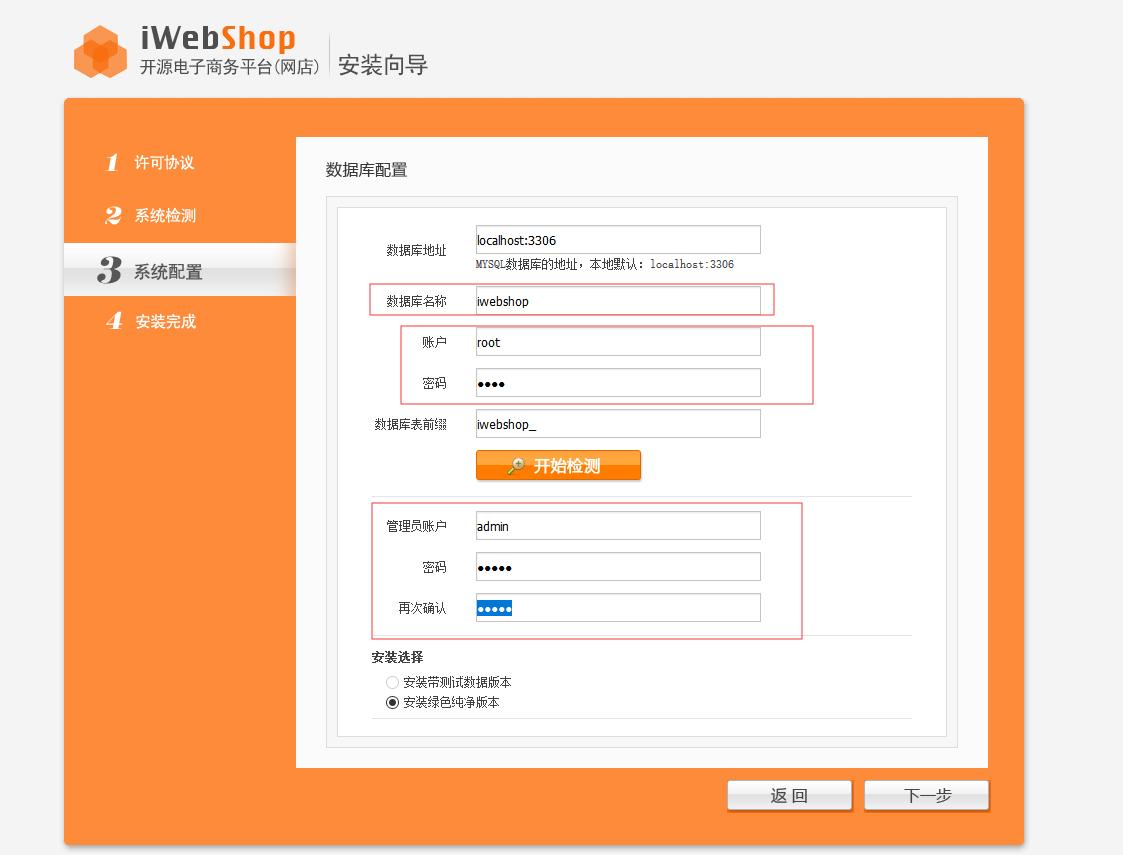
Task: Click the 数据库表前缀 field showing iwebshop_
Action: [617, 423]
